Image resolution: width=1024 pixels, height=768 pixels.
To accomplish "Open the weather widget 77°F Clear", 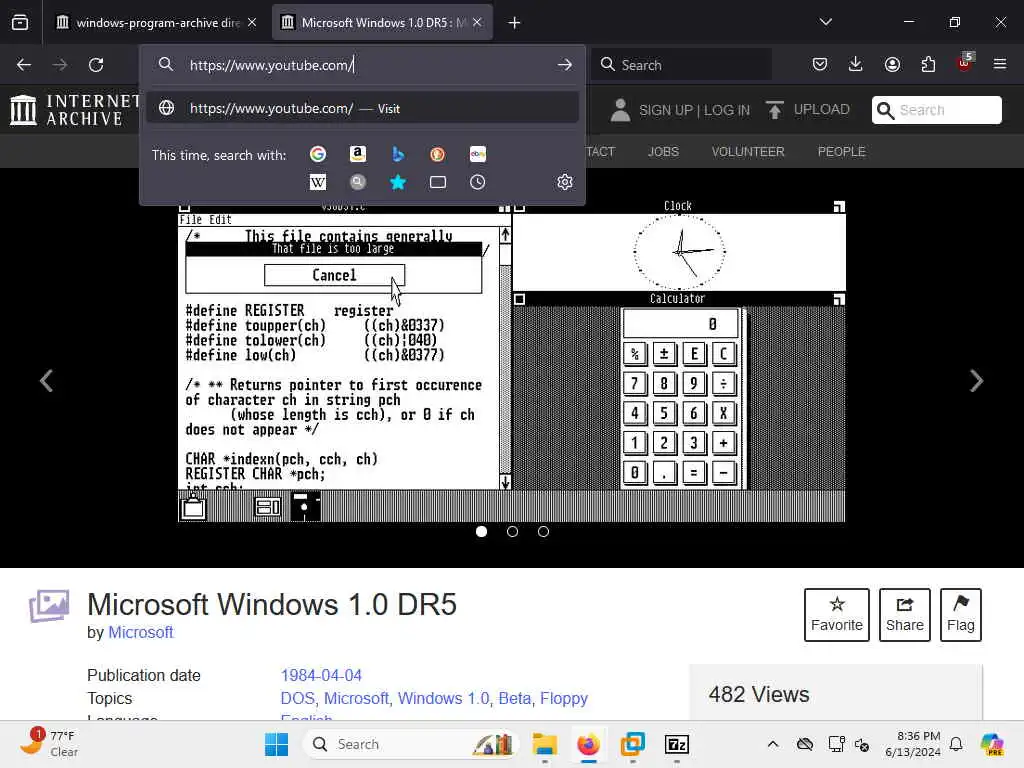I will pyautogui.click(x=49, y=743).
